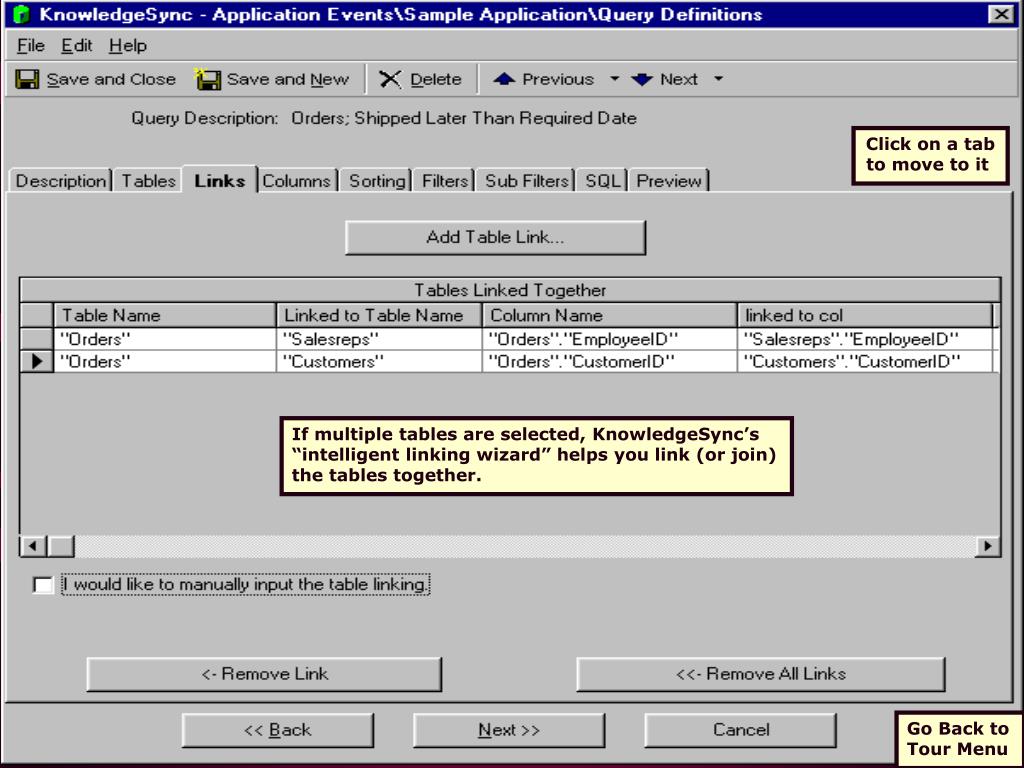1024x768 pixels.
Task: Switch to the Columns tab
Action: pos(297,181)
